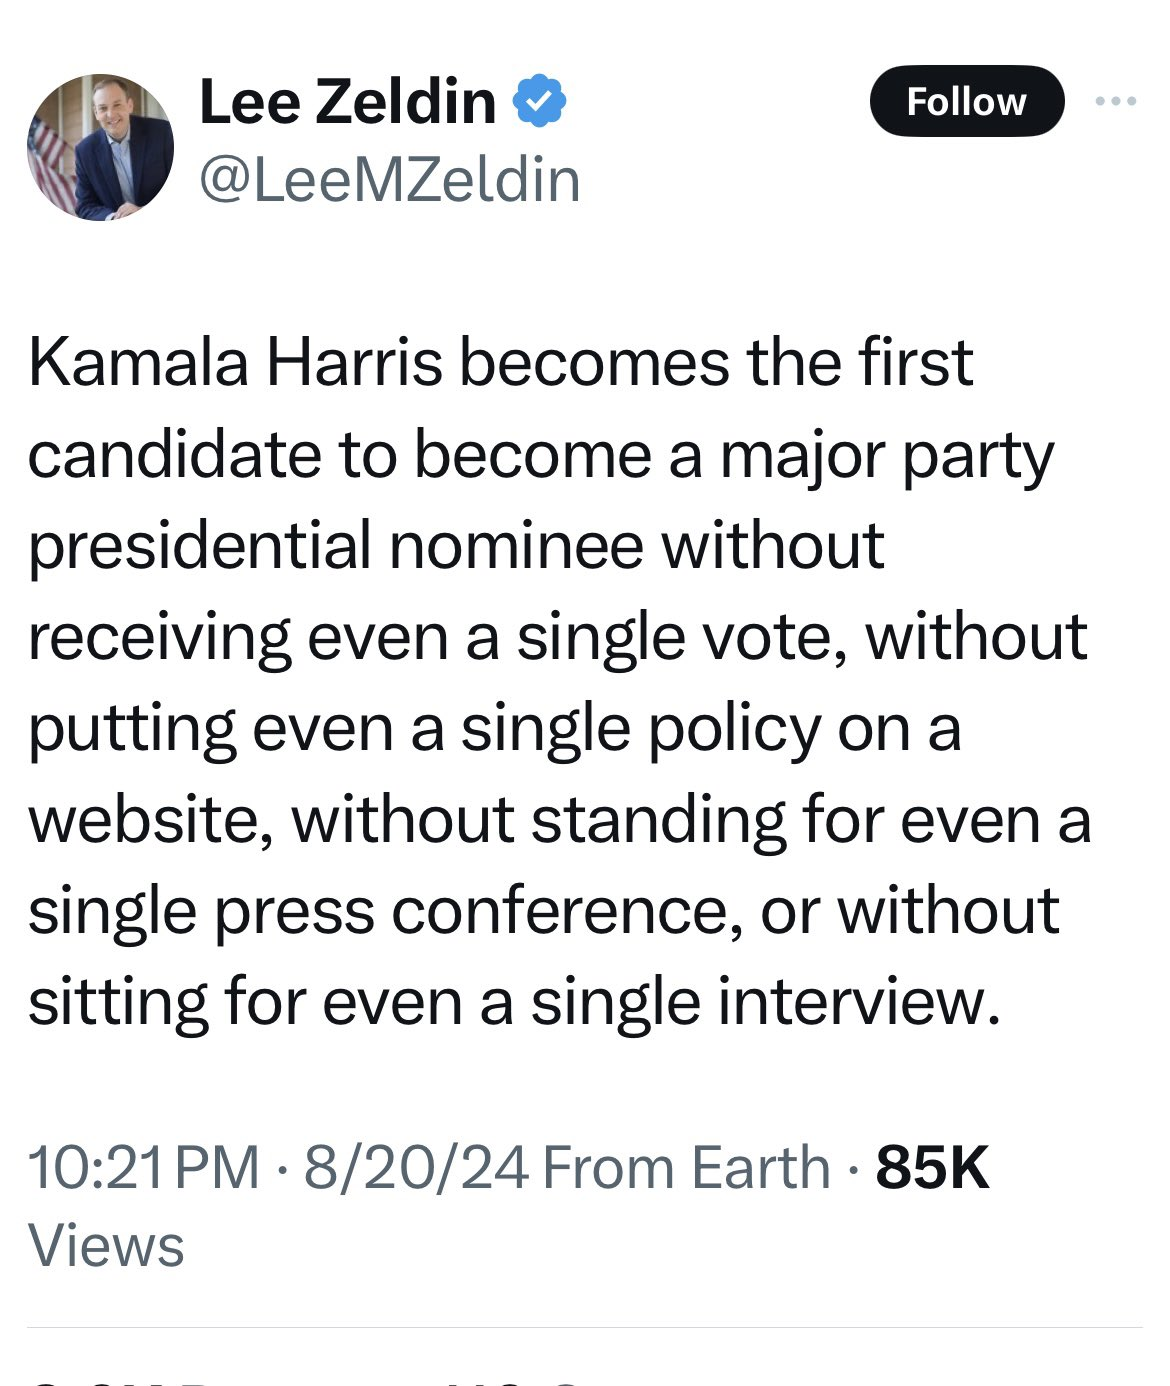Click the 8/20/24 post date
The height and width of the screenshot is (1386, 1170).
tap(416, 1168)
